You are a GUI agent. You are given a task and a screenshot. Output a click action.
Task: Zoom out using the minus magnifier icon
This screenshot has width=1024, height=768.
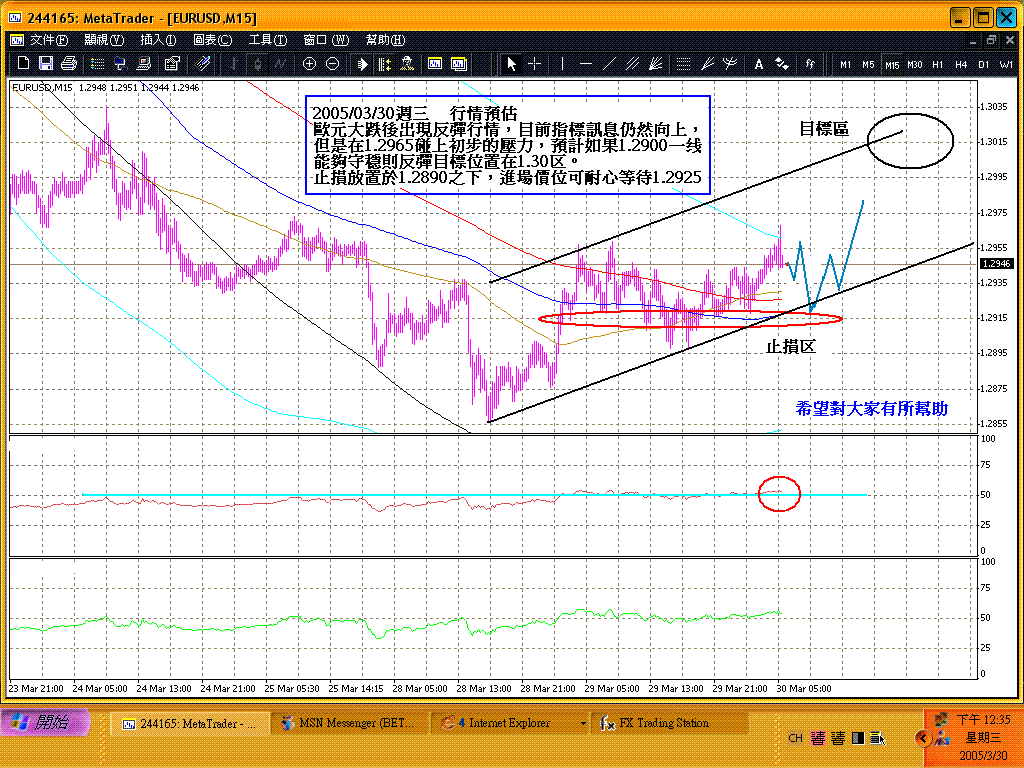click(x=332, y=63)
